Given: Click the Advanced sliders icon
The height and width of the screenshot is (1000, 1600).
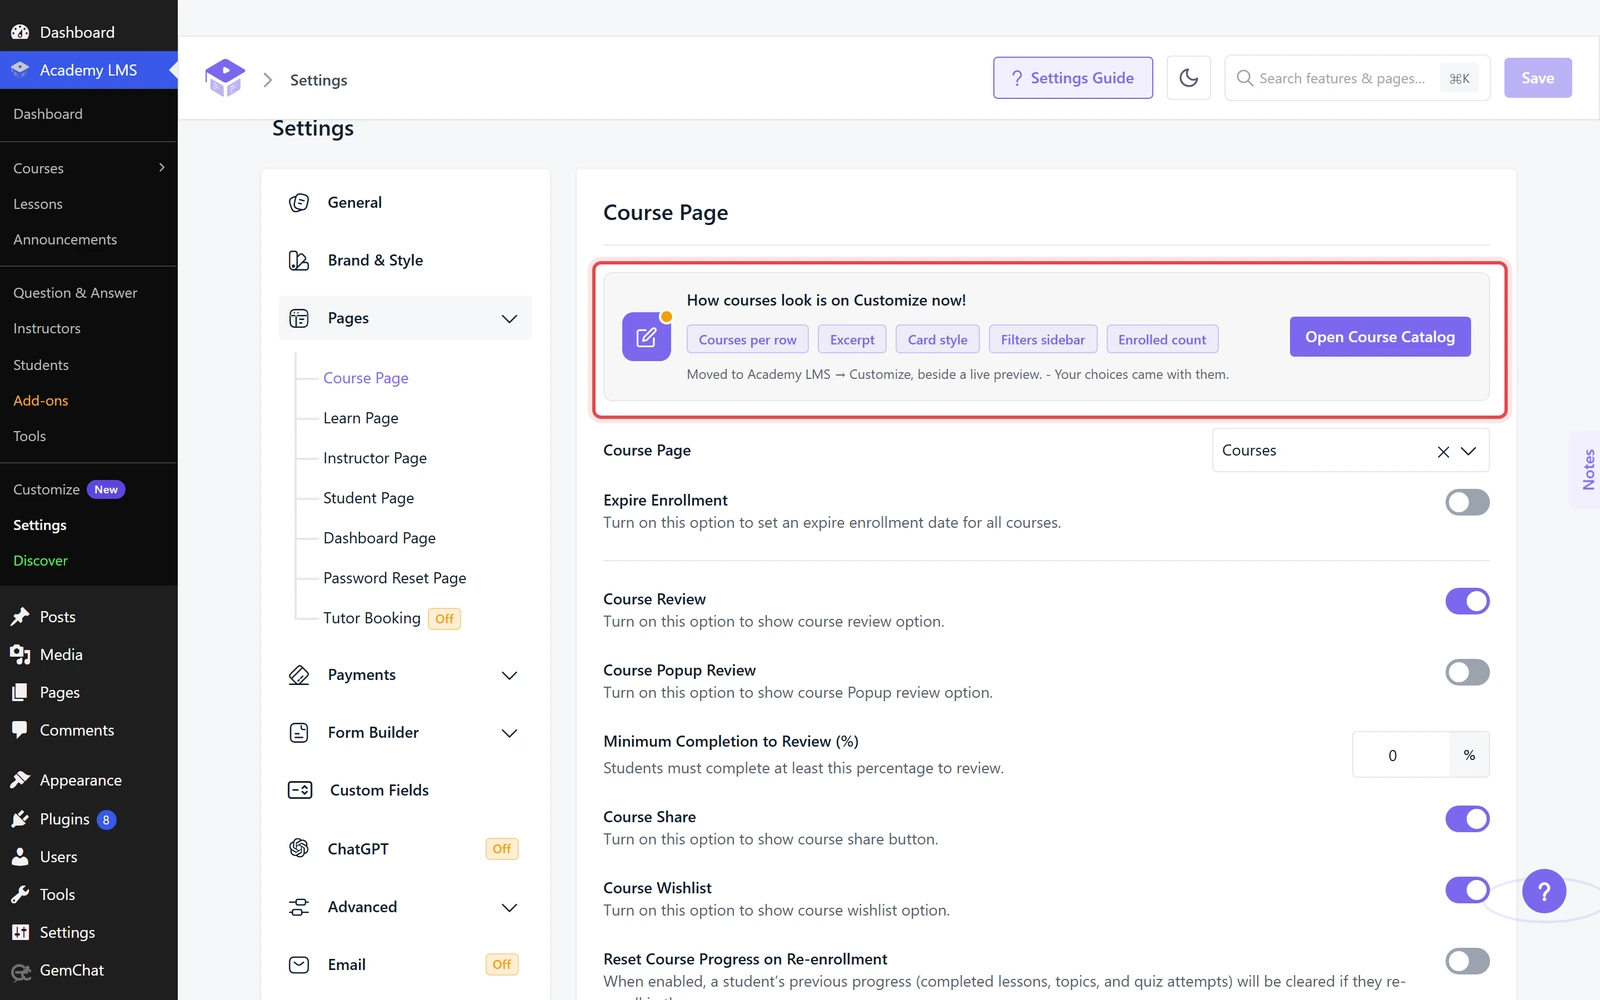Looking at the screenshot, I should (x=299, y=907).
